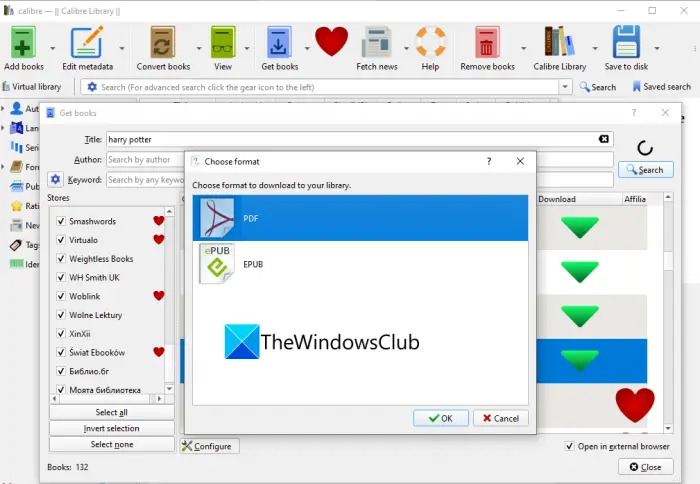Click the View book glasses icon
700x484 pixels.
click(x=222, y=42)
